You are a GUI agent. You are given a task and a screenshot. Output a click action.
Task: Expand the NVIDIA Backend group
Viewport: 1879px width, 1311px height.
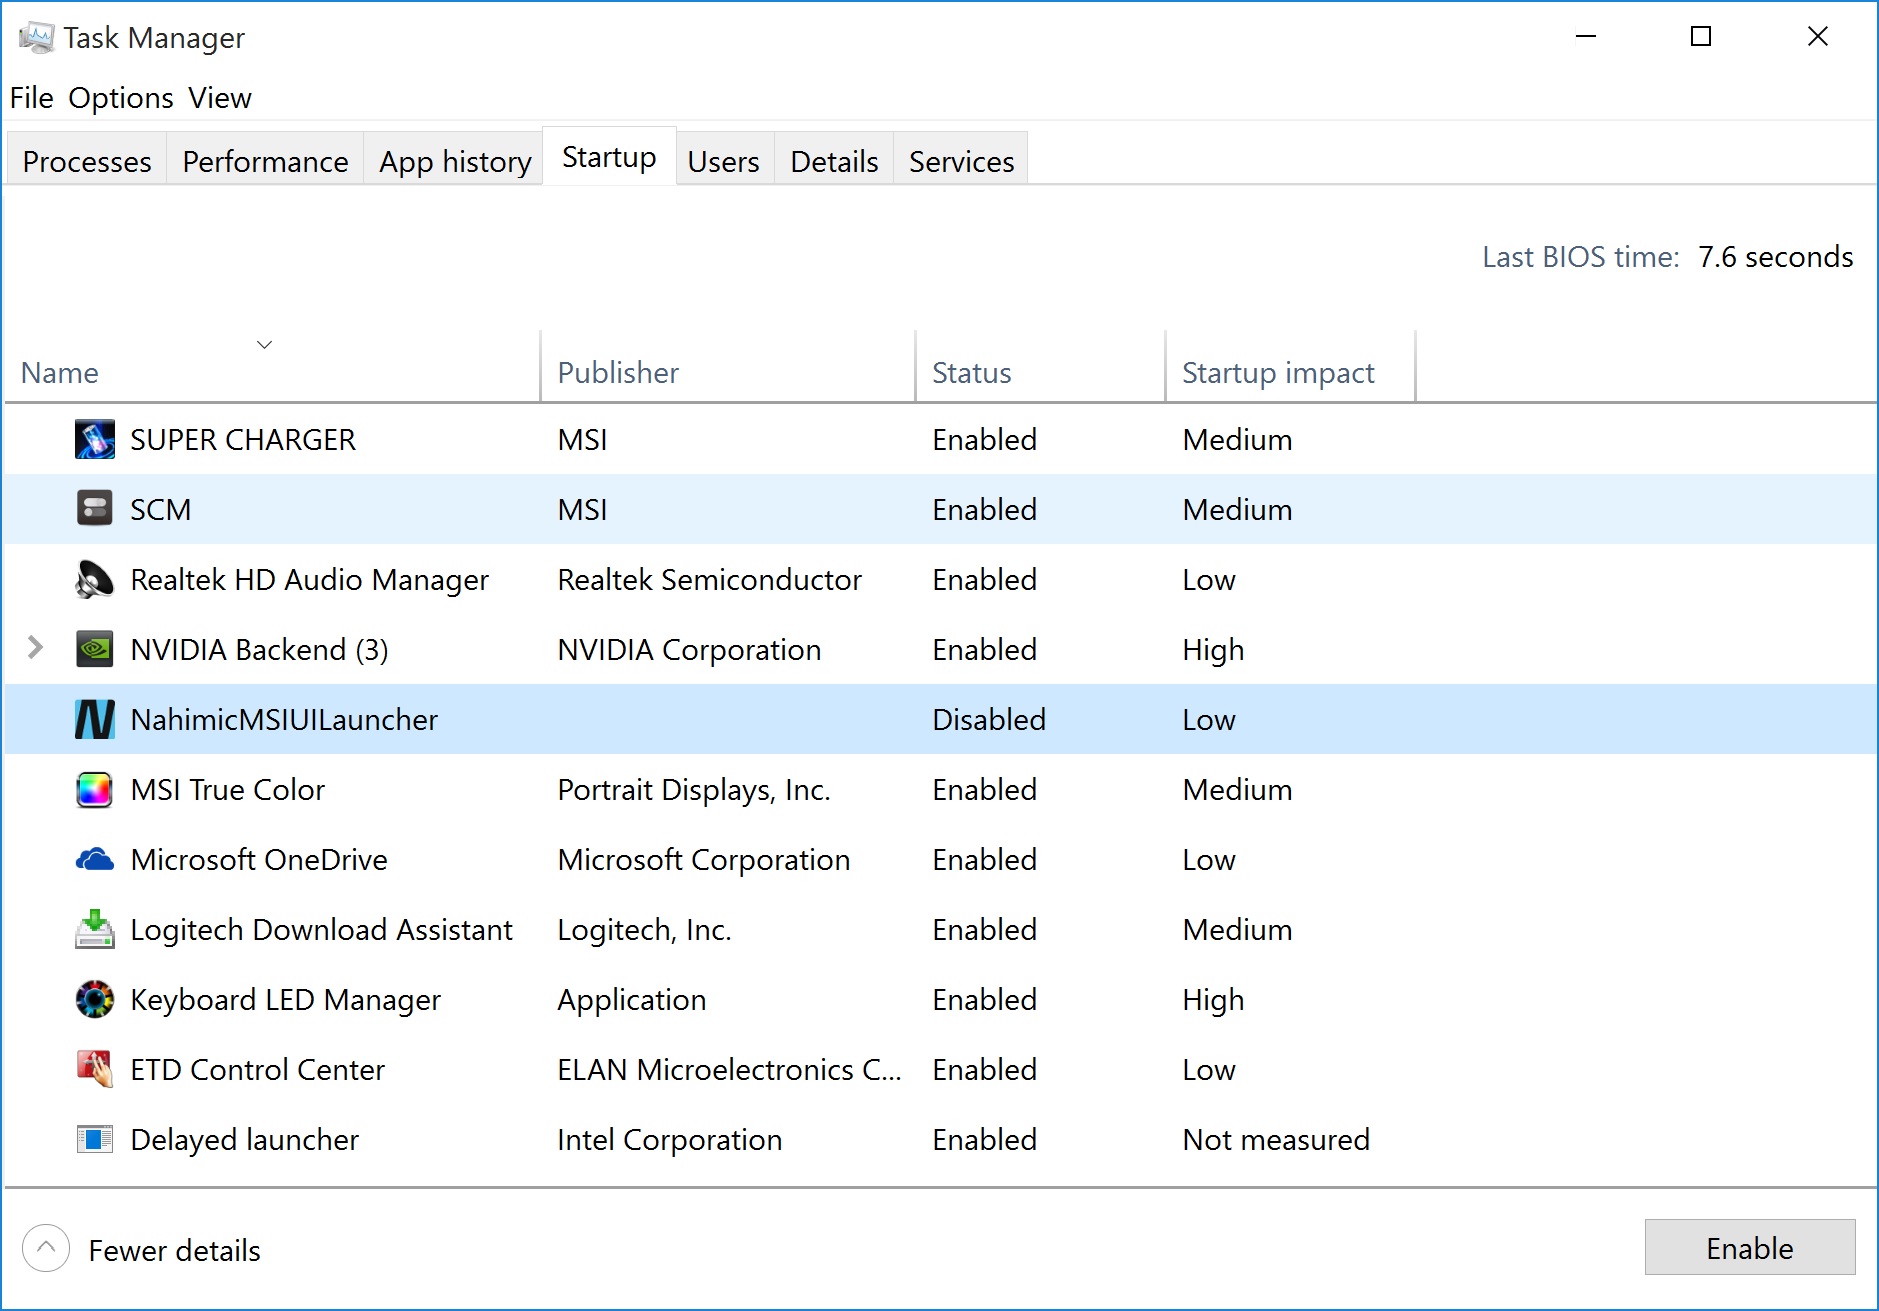pos(36,648)
